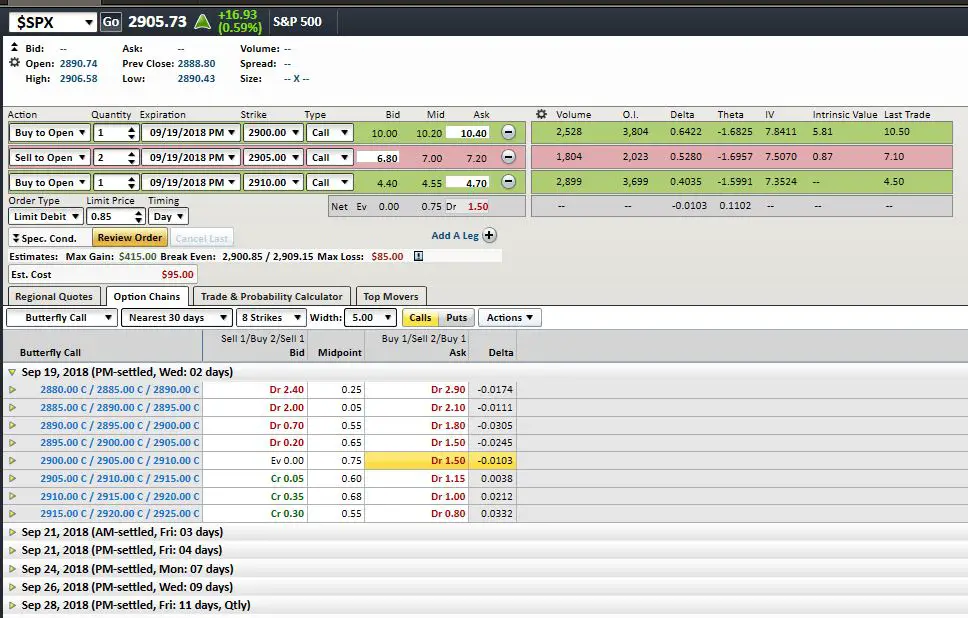Click the Review Order button
The width and height of the screenshot is (968, 618).
tap(130, 238)
